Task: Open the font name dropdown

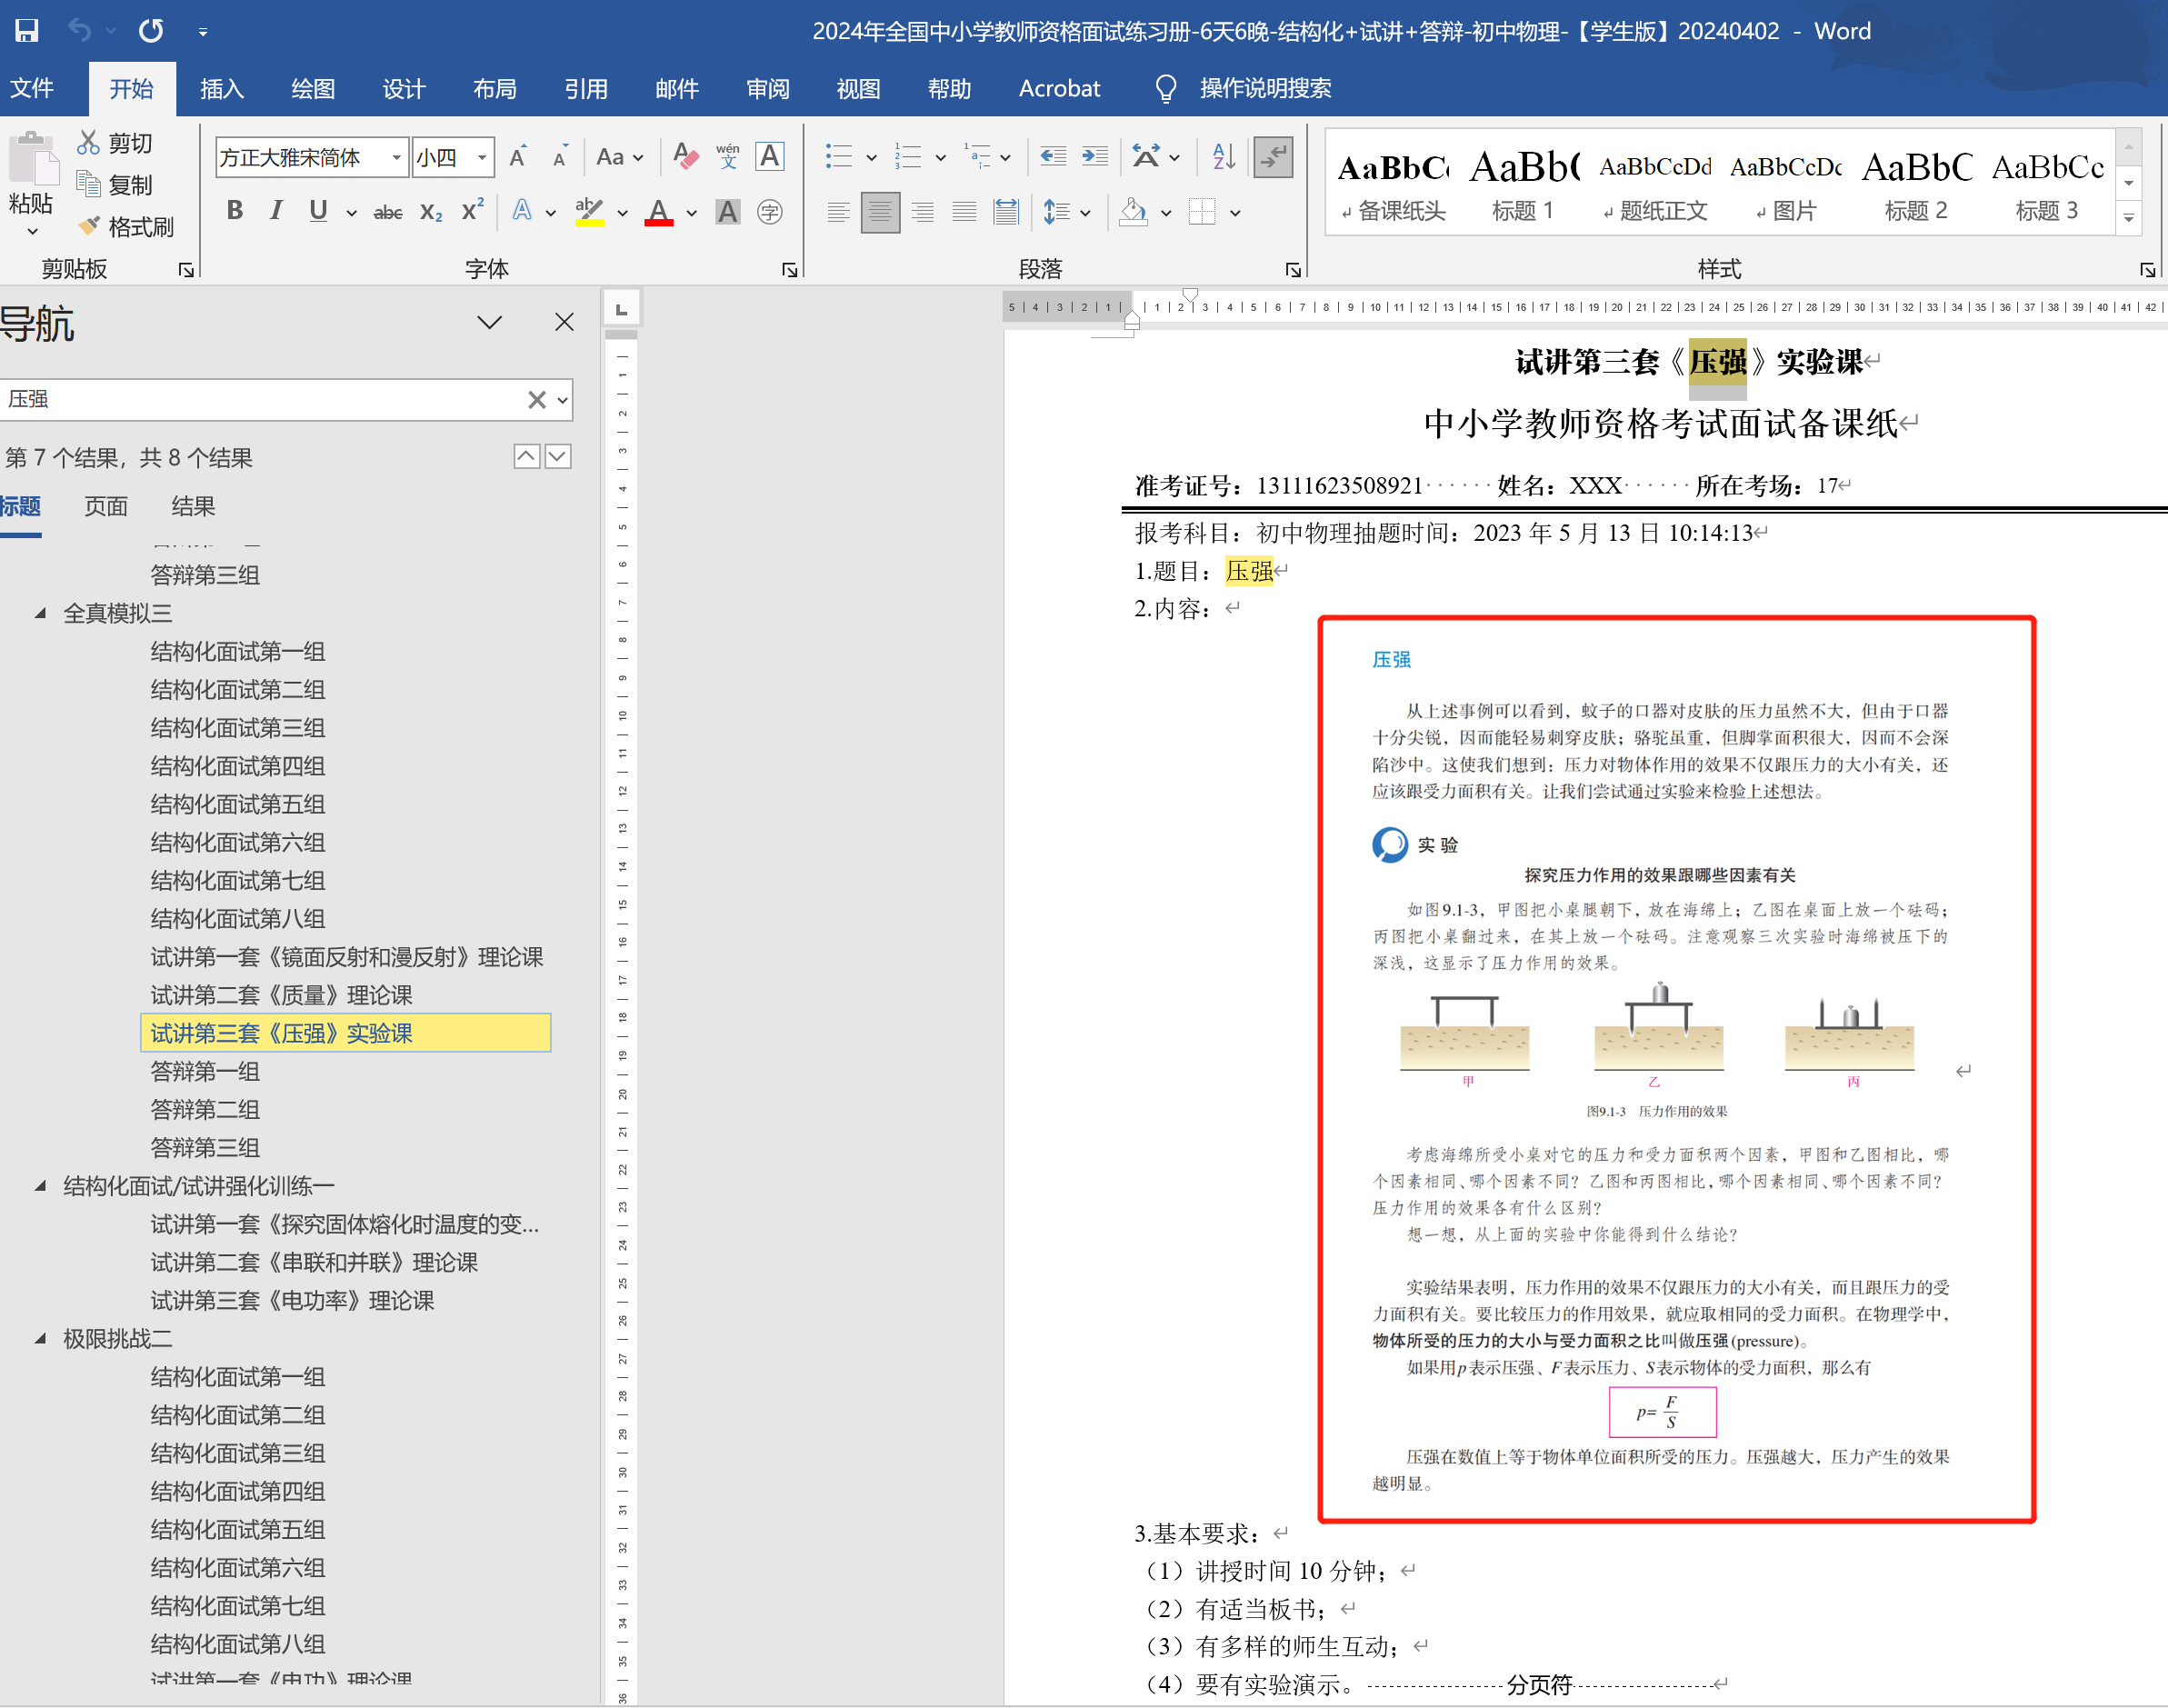Action: (396, 157)
